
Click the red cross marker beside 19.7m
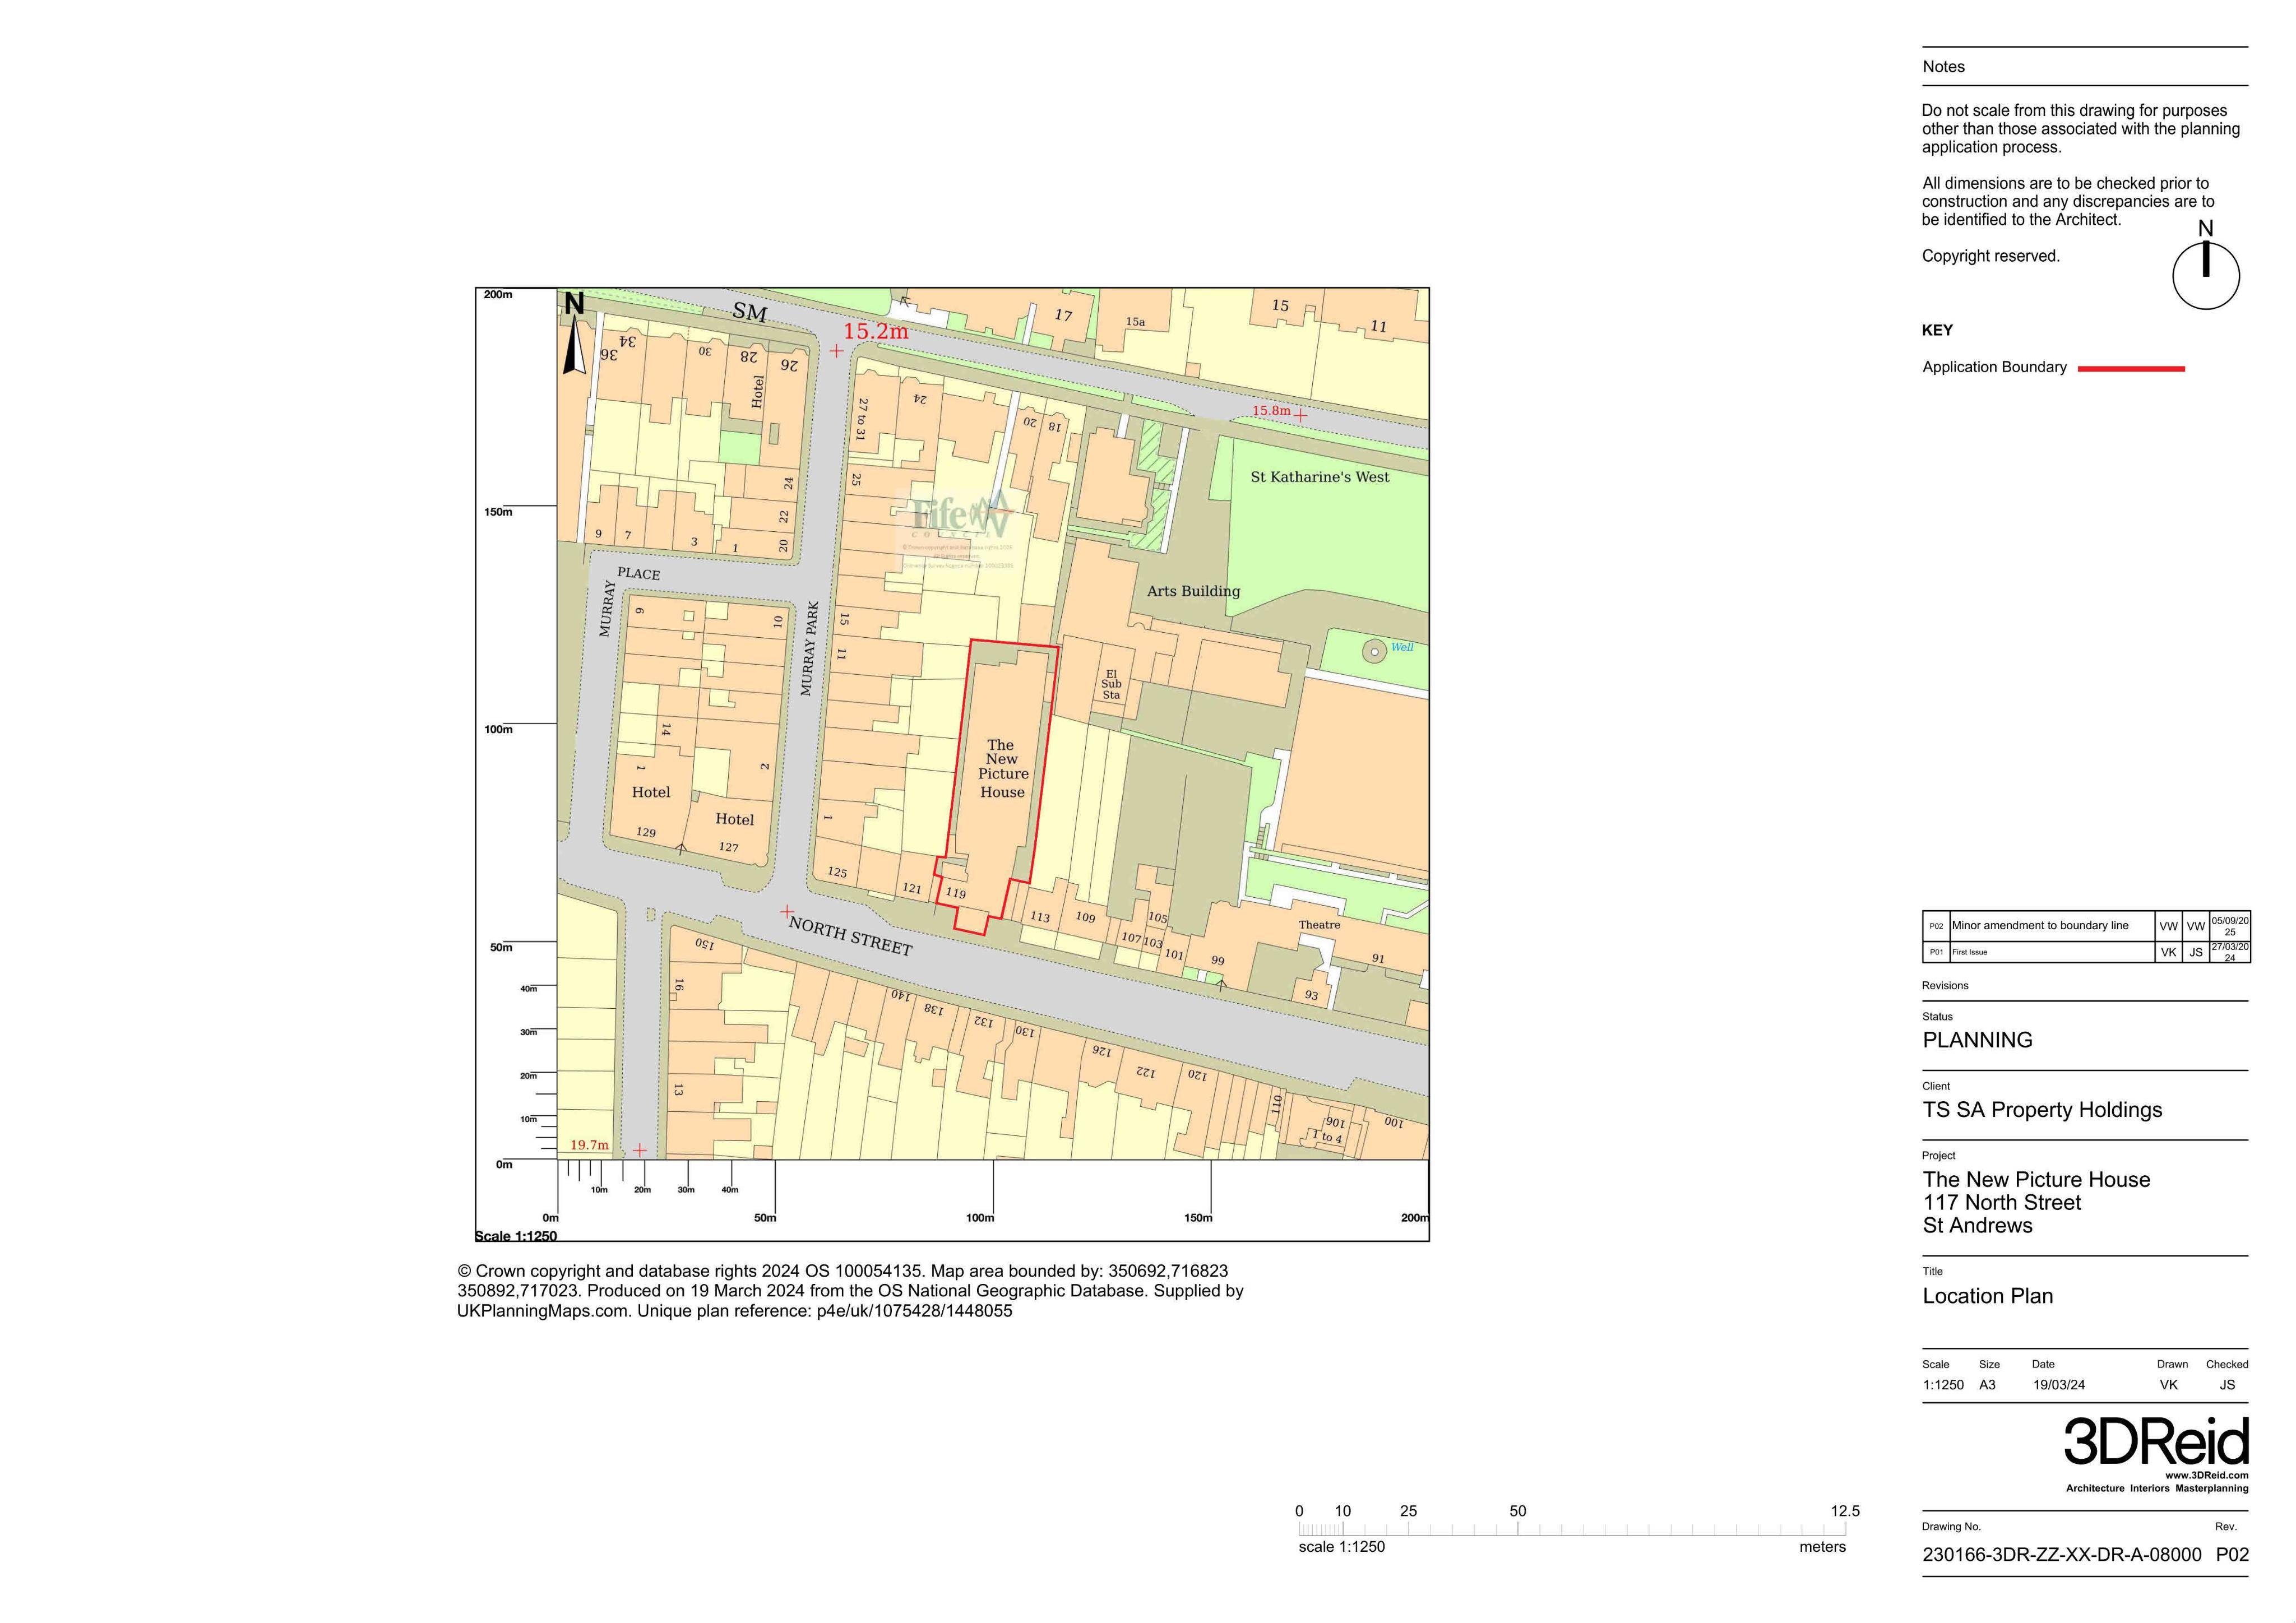[639, 1150]
